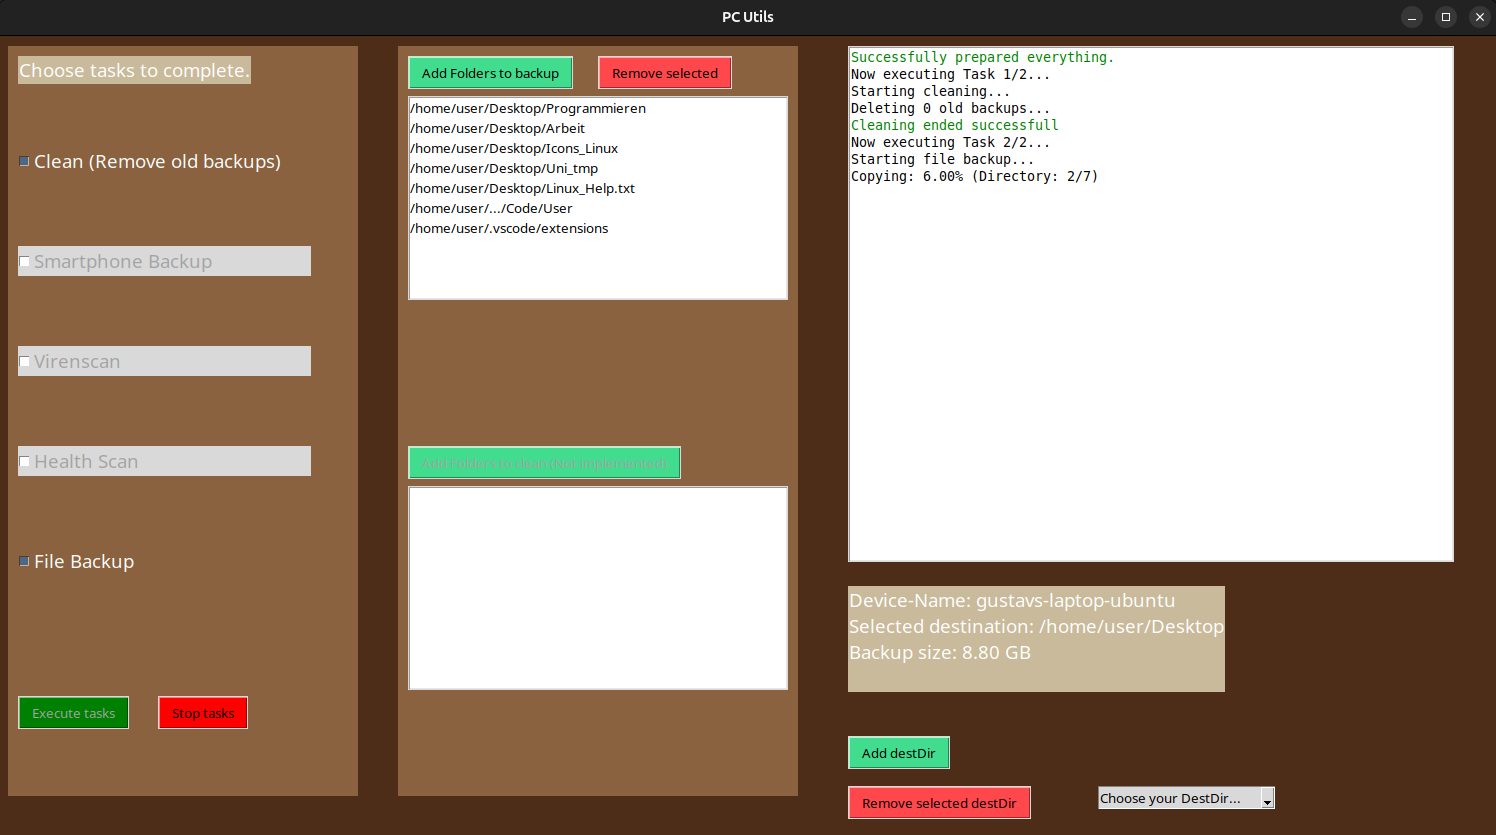Check the Health Scan option
Viewport: 1496px width, 835px height.
tap(25, 462)
